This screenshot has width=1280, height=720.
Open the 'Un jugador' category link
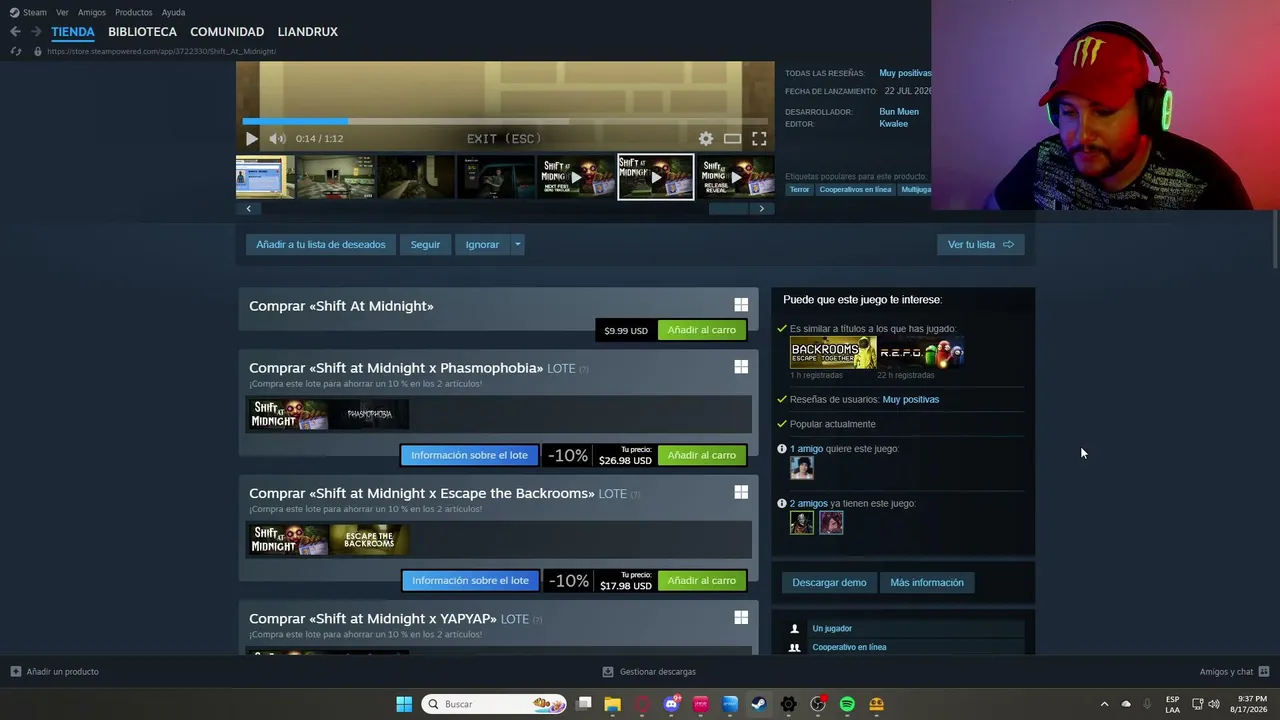coord(832,628)
